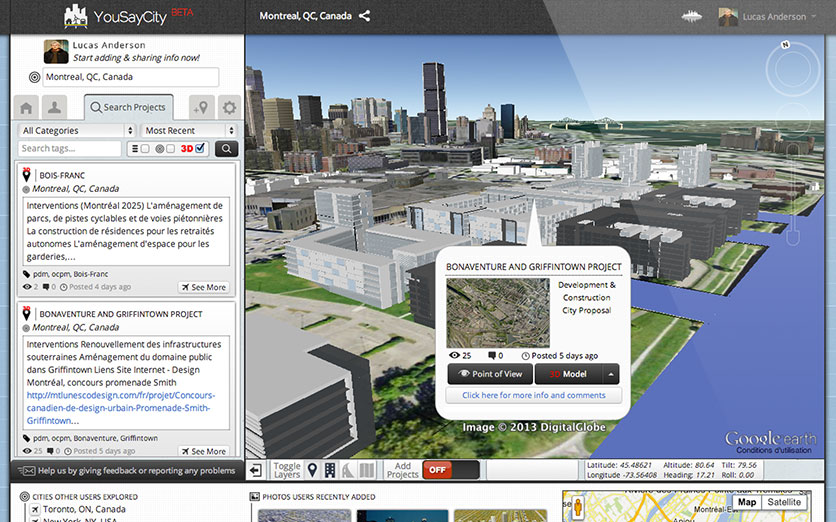The image size is (836, 522).
Task: Click the share icon beside Montreal, QC, Canada
Action: [365, 16]
